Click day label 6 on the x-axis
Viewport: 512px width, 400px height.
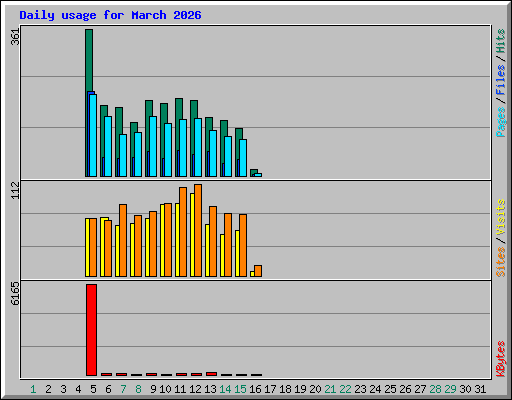(x=108, y=389)
